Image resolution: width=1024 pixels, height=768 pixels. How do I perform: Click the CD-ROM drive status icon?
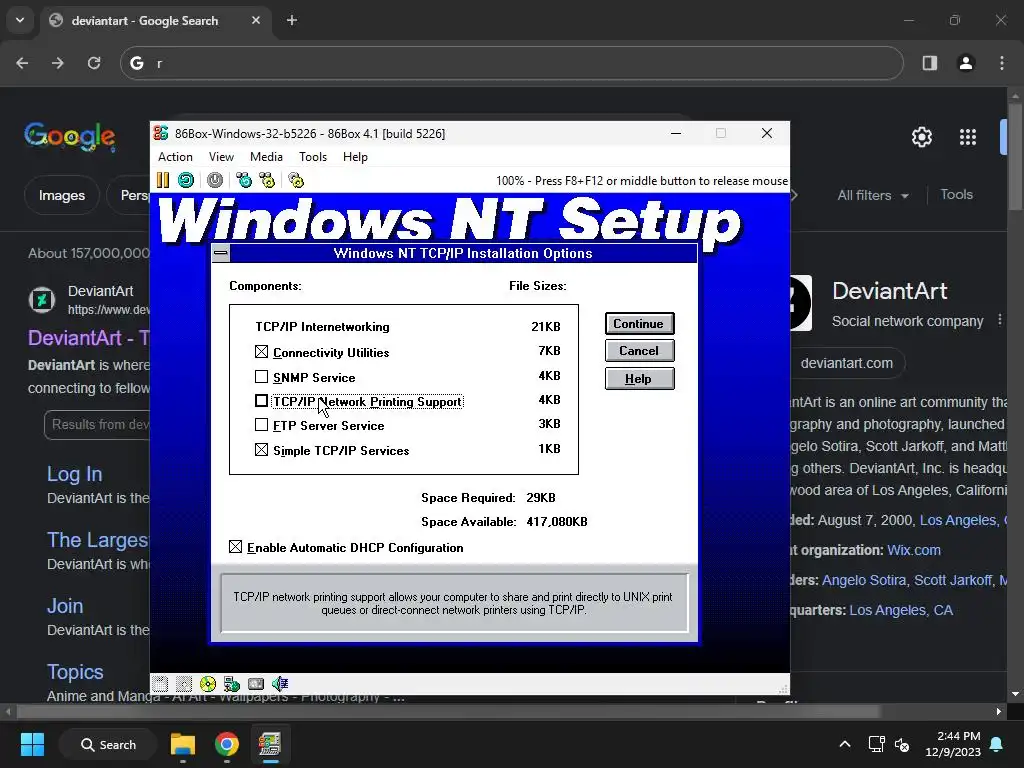tap(208, 684)
